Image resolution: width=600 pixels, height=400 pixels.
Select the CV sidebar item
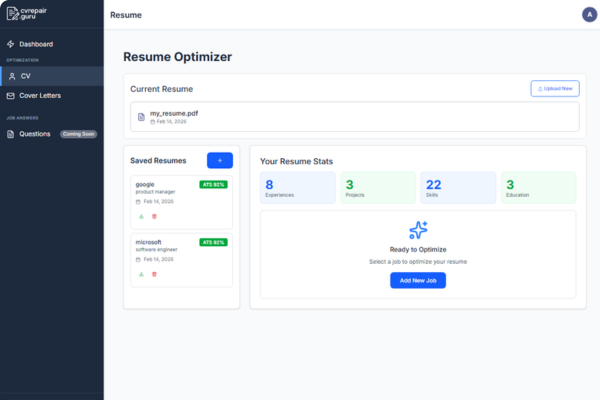click(x=52, y=76)
